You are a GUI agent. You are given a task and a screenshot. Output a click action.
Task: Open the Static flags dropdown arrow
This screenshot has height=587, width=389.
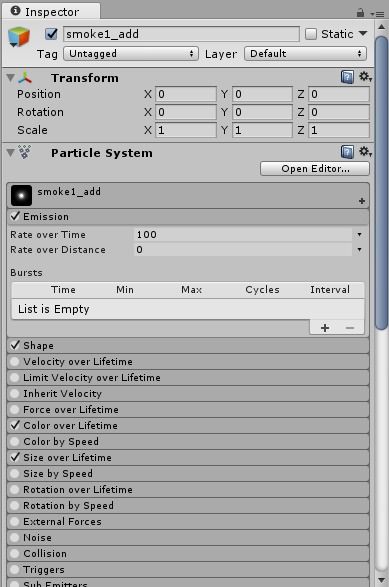(x=363, y=34)
